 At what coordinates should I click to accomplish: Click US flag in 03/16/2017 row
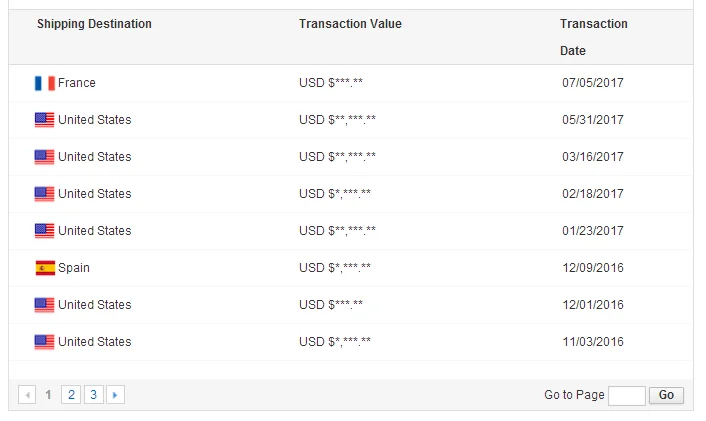44,157
